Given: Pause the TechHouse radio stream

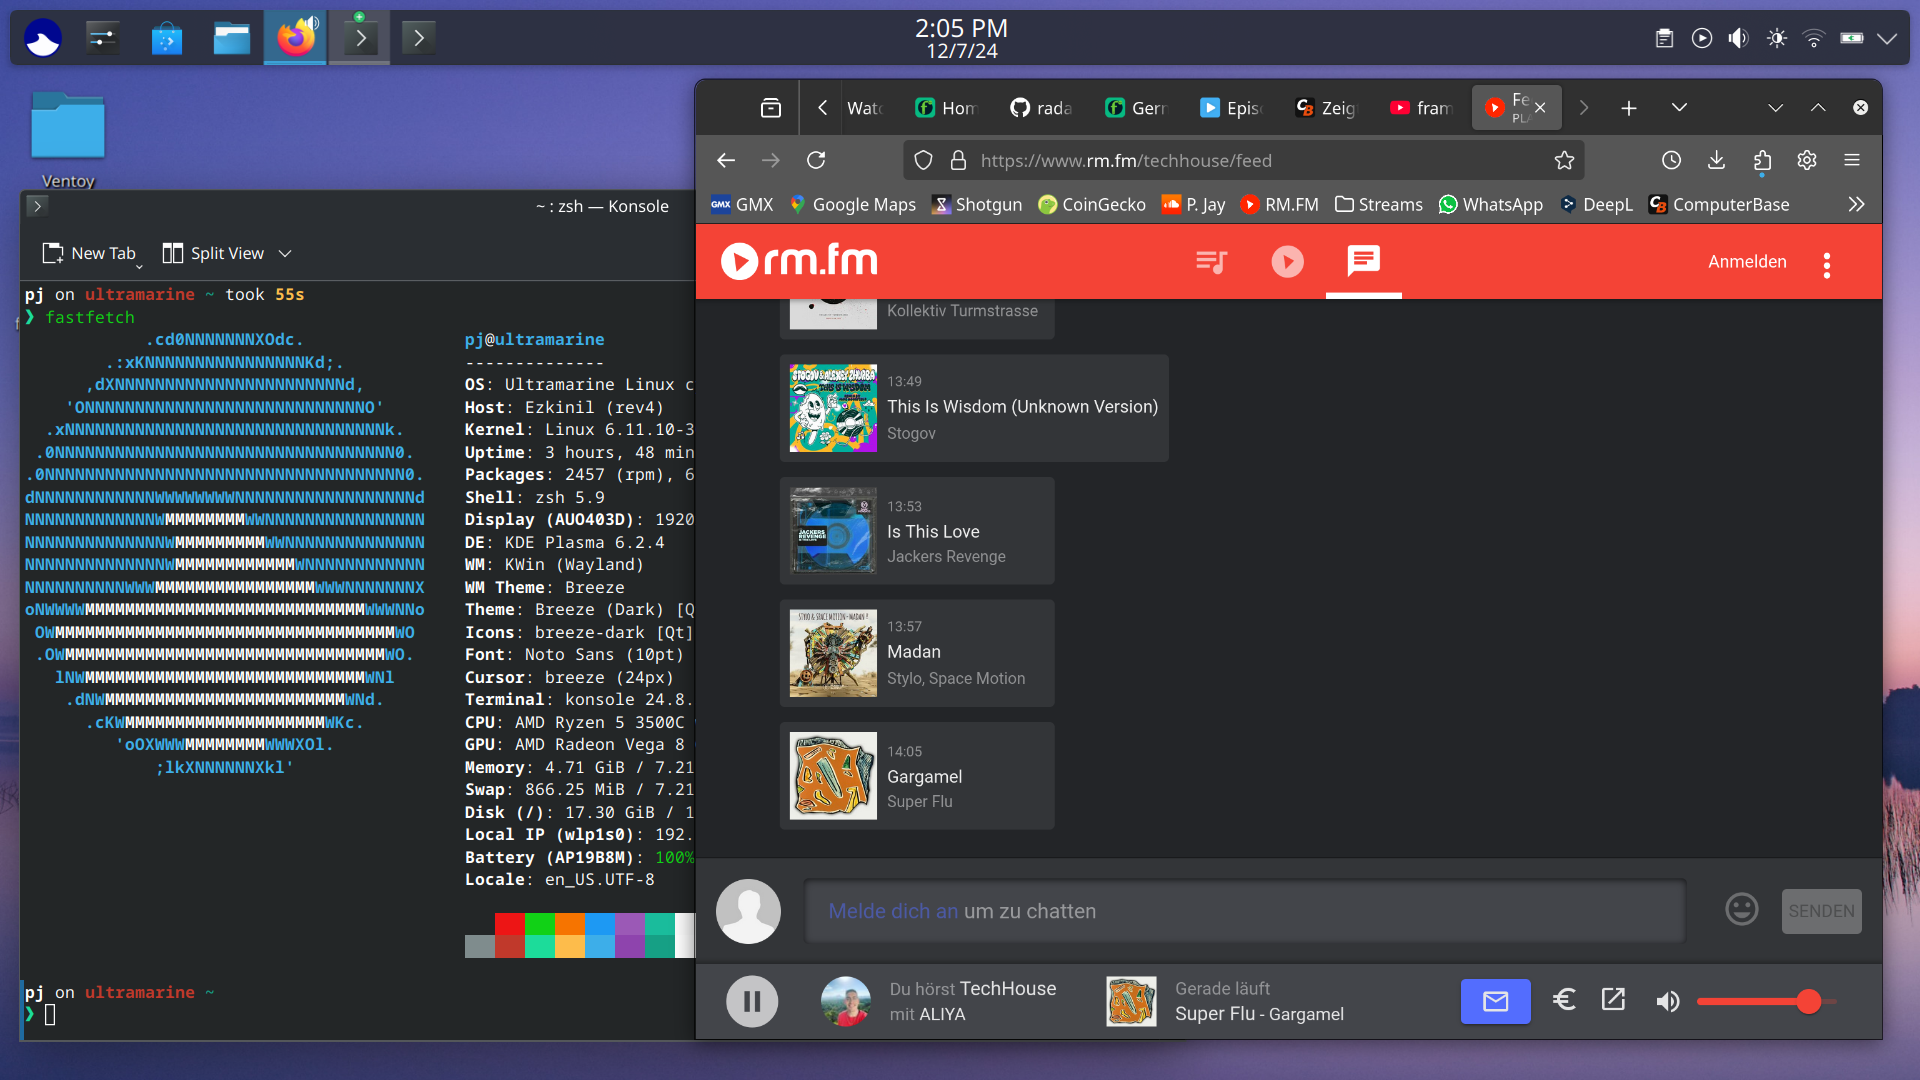Looking at the screenshot, I should tap(752, 1001).
